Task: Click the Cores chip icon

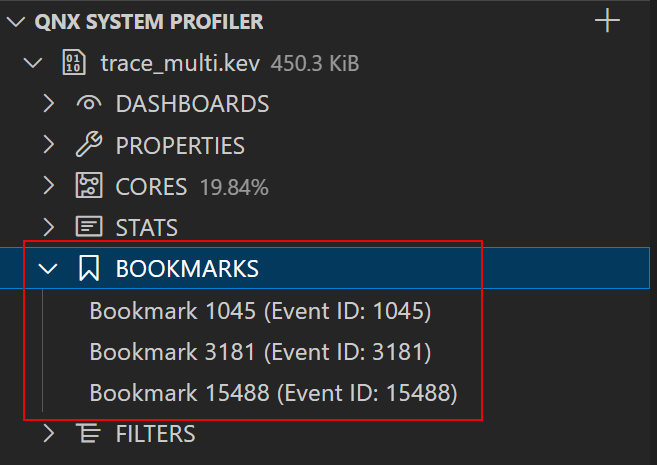Action: pyautogui.click(x=89, y=186)
